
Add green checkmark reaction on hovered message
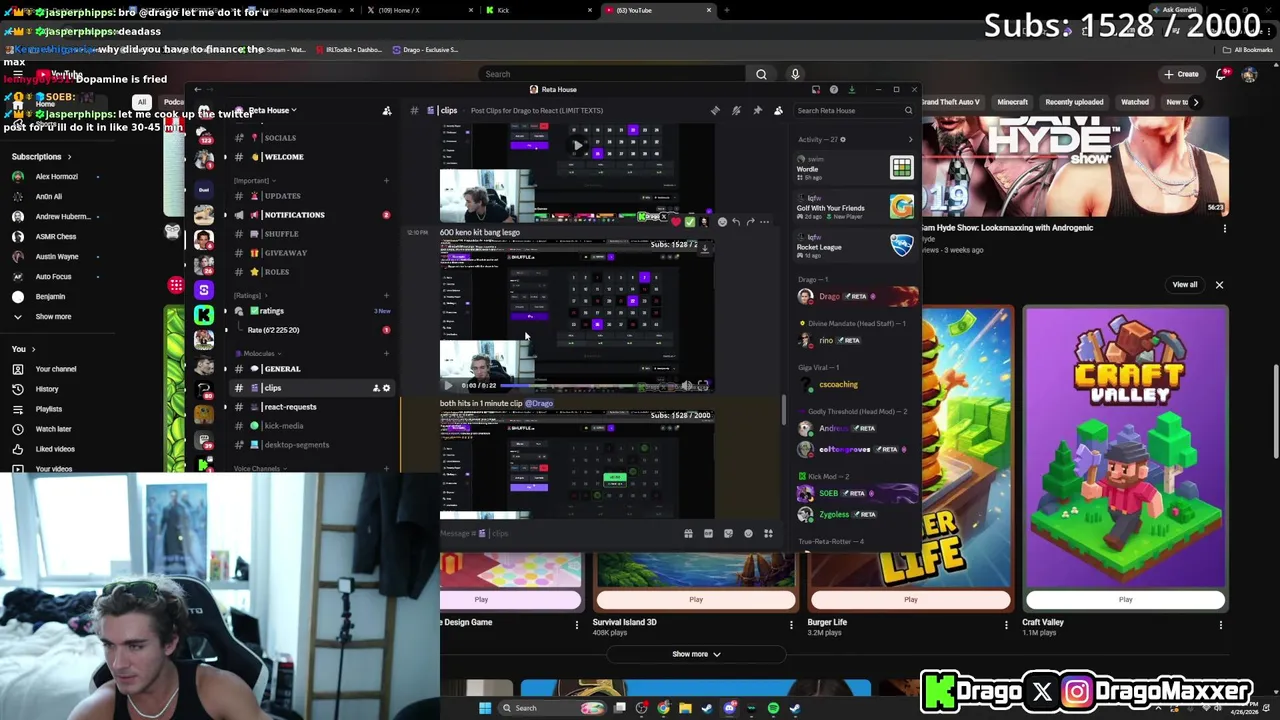pyautogui.click(x=690, y=222)
